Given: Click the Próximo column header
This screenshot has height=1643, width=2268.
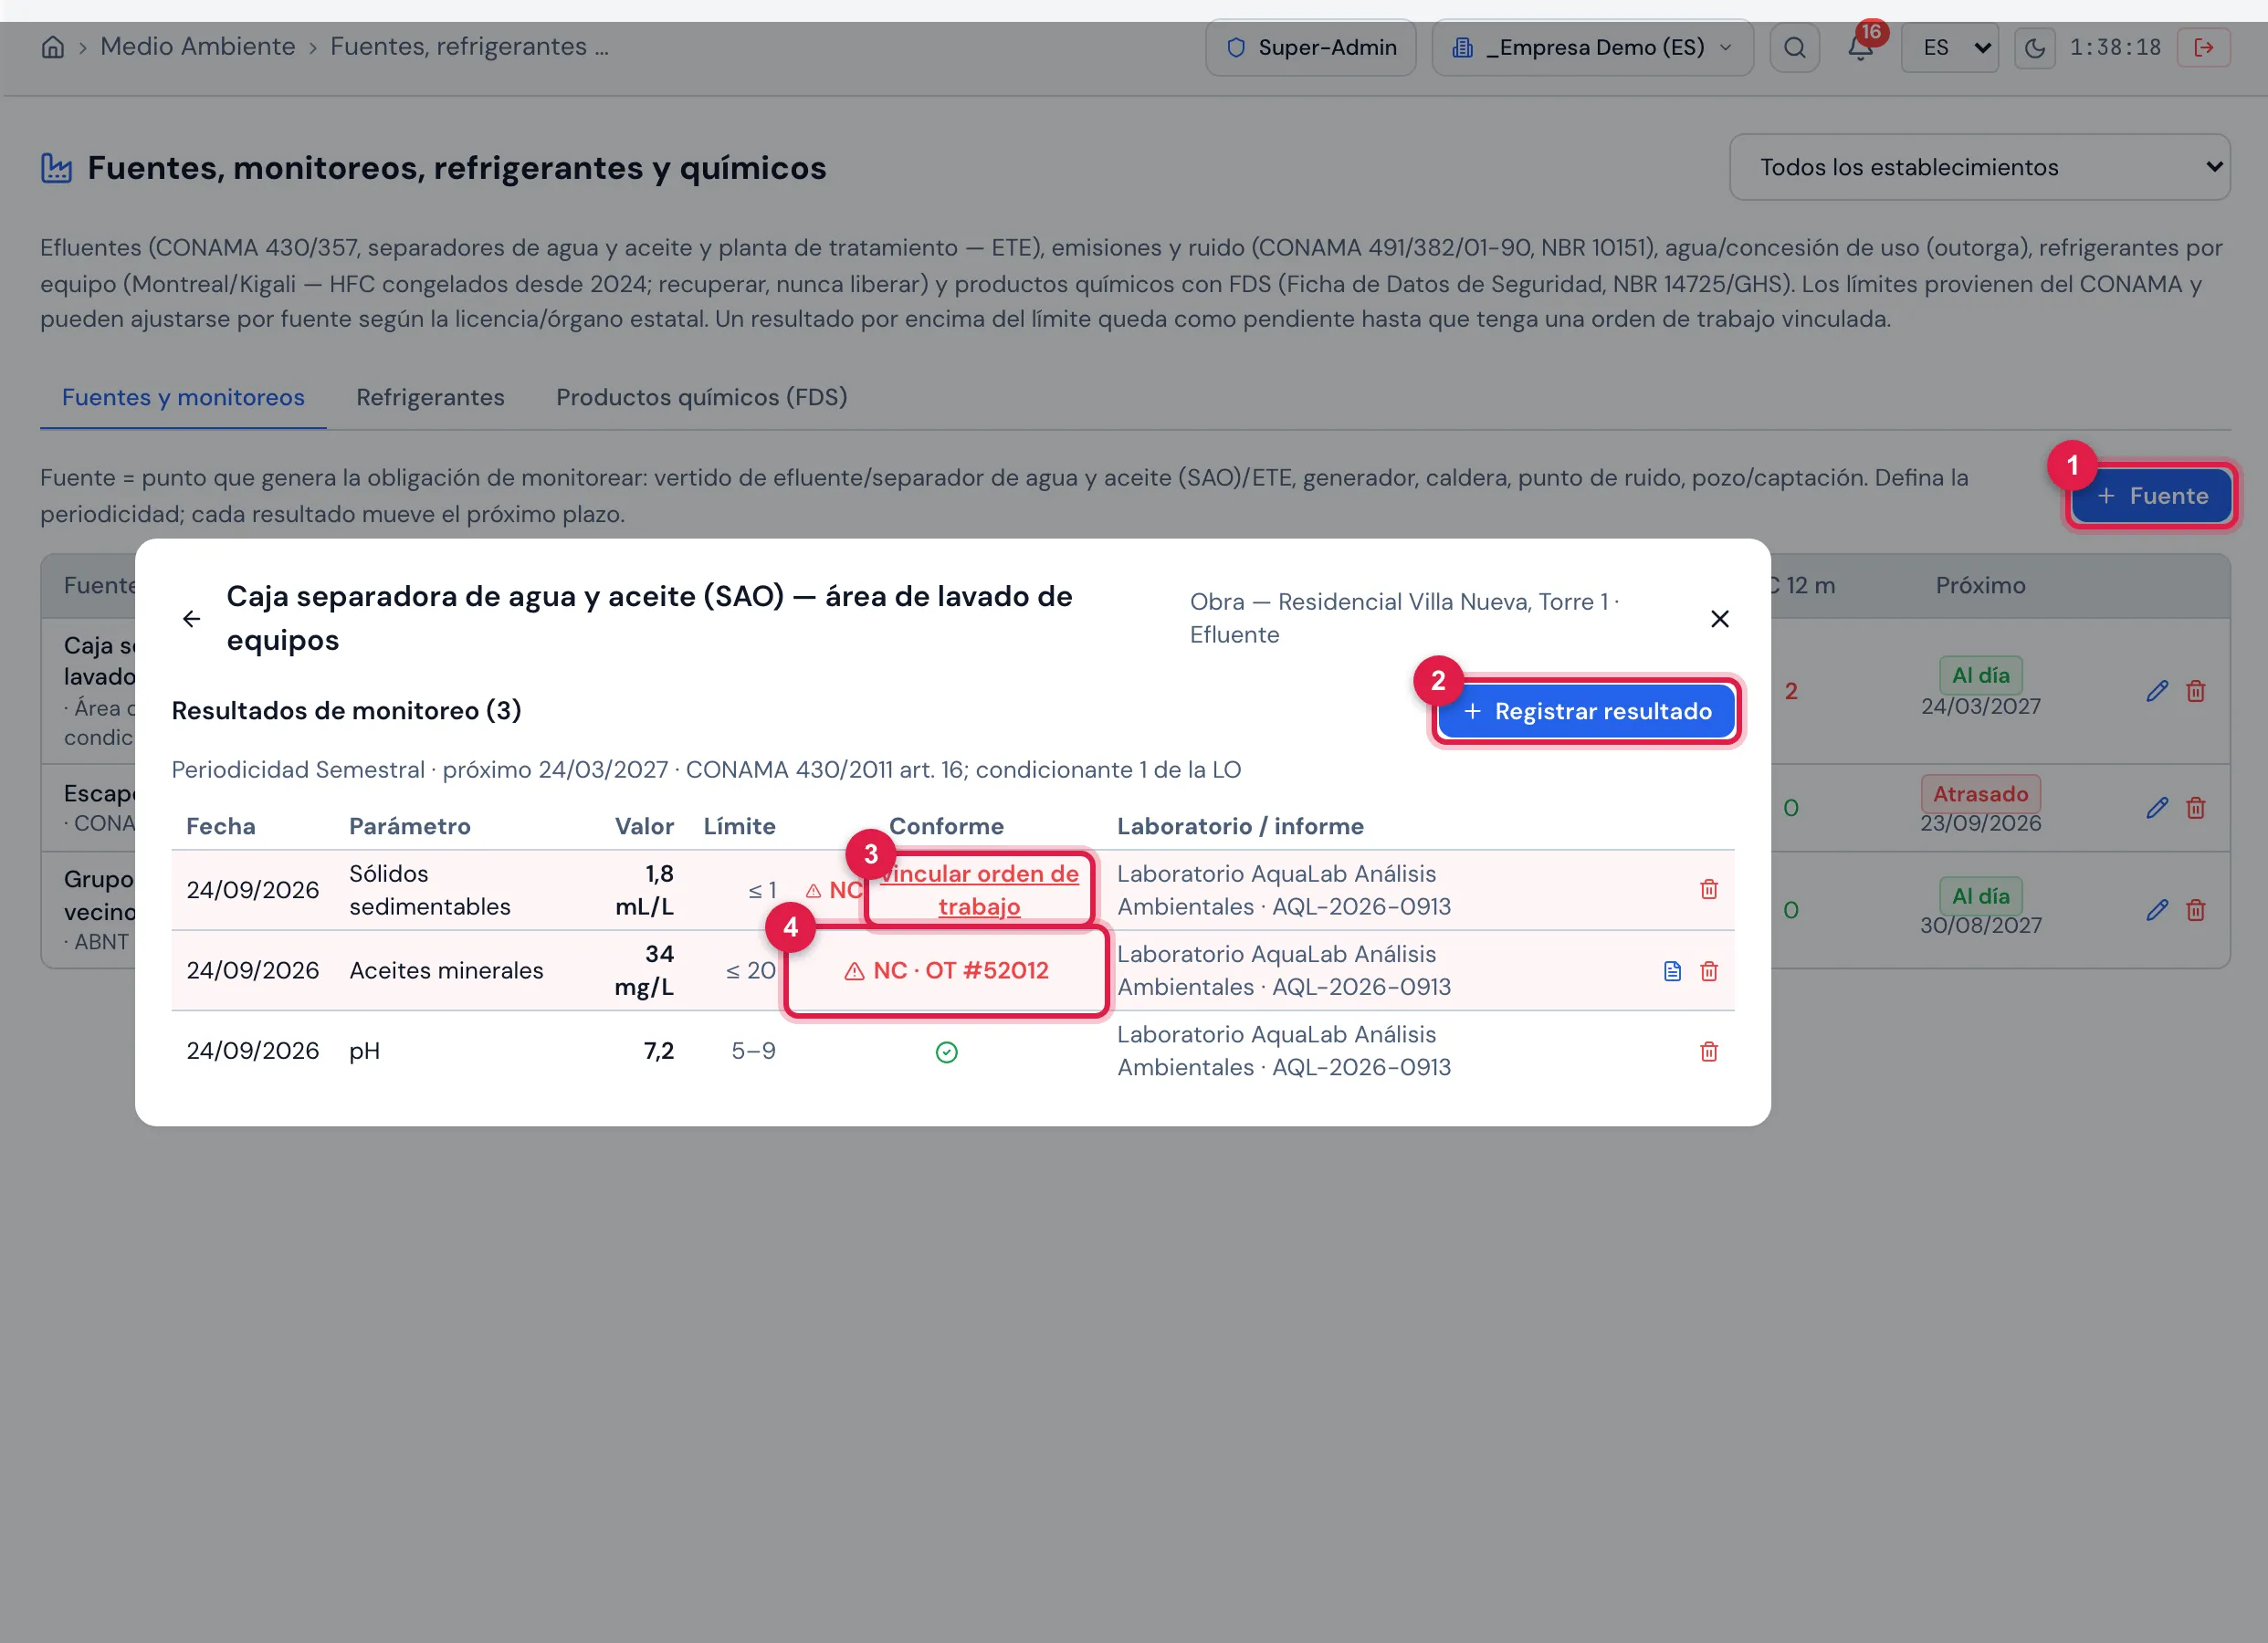Looking at the screenshot, I should click(x=1980, y=585).
